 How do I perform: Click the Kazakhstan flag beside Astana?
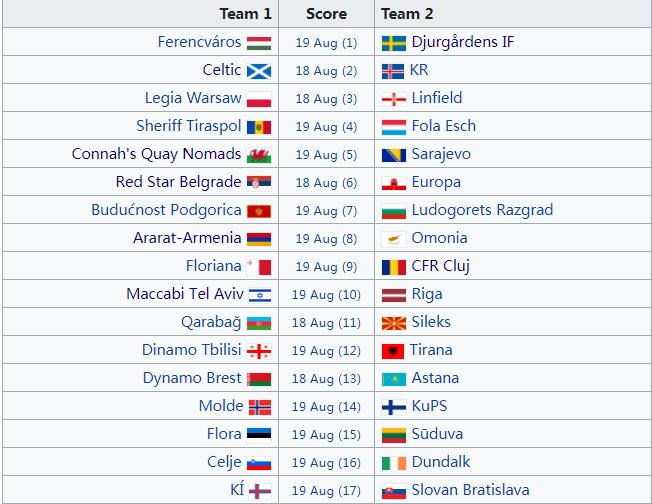pos(393,379)
